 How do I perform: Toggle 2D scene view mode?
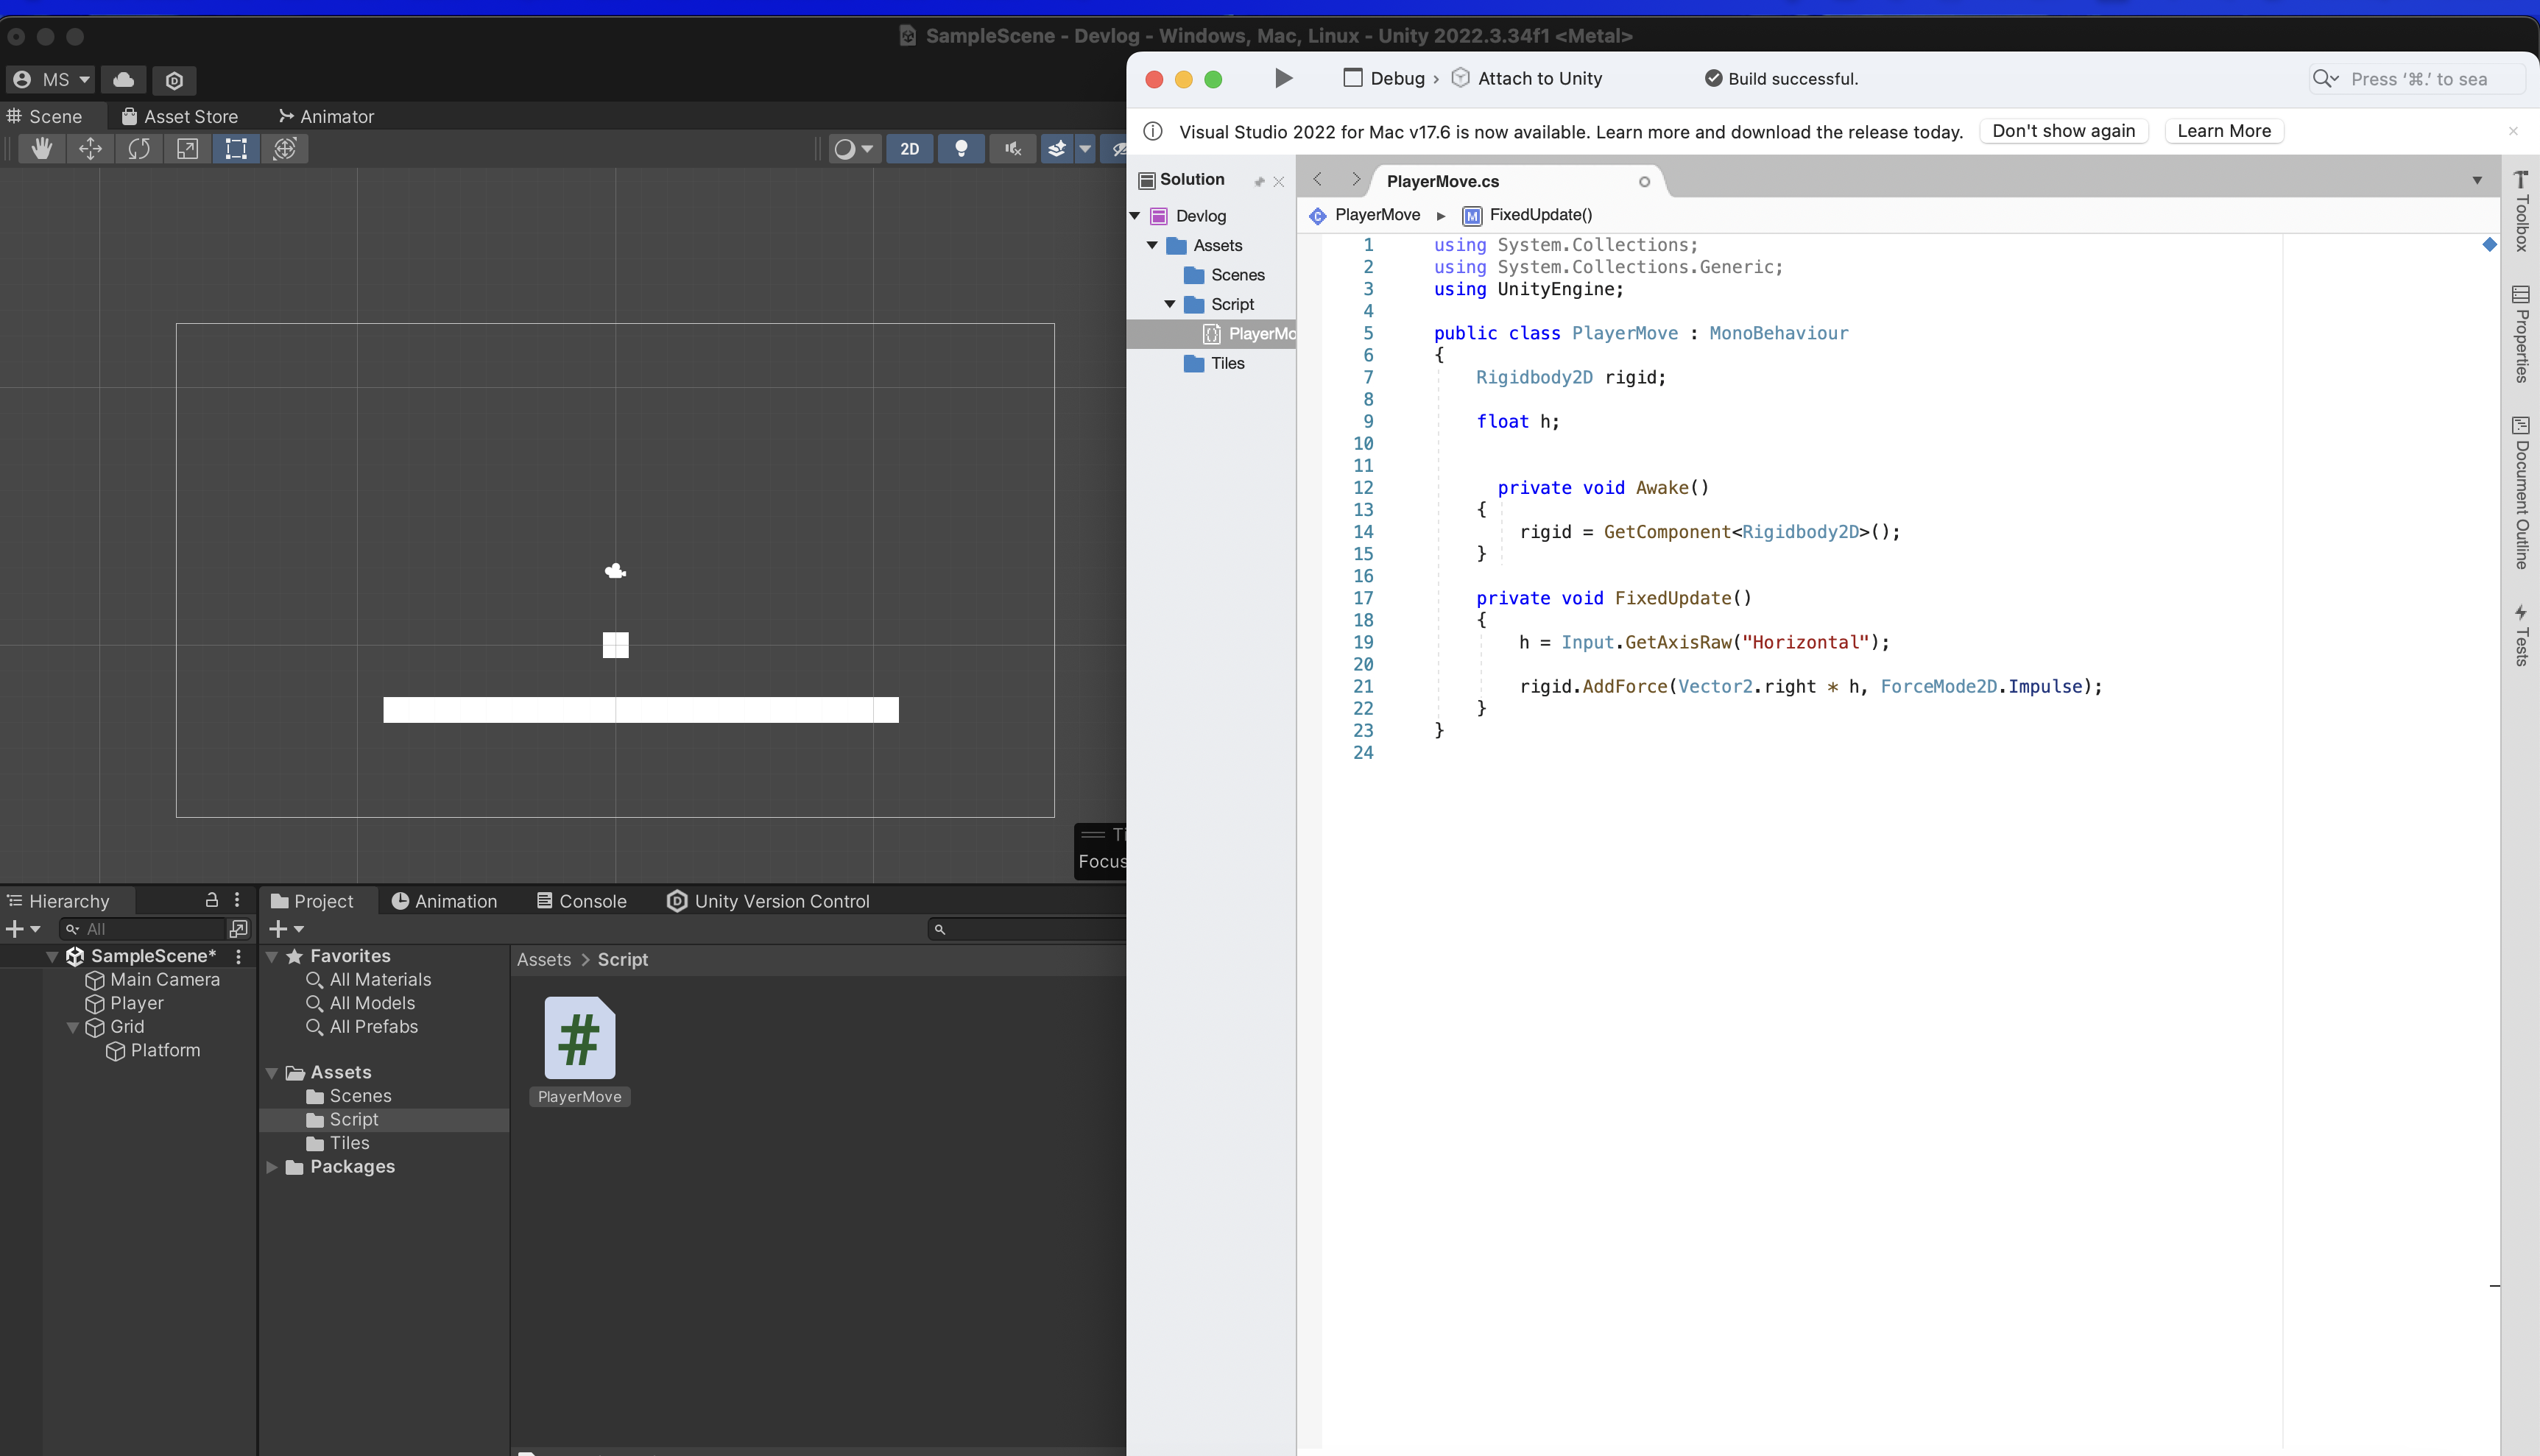(909, 149)
